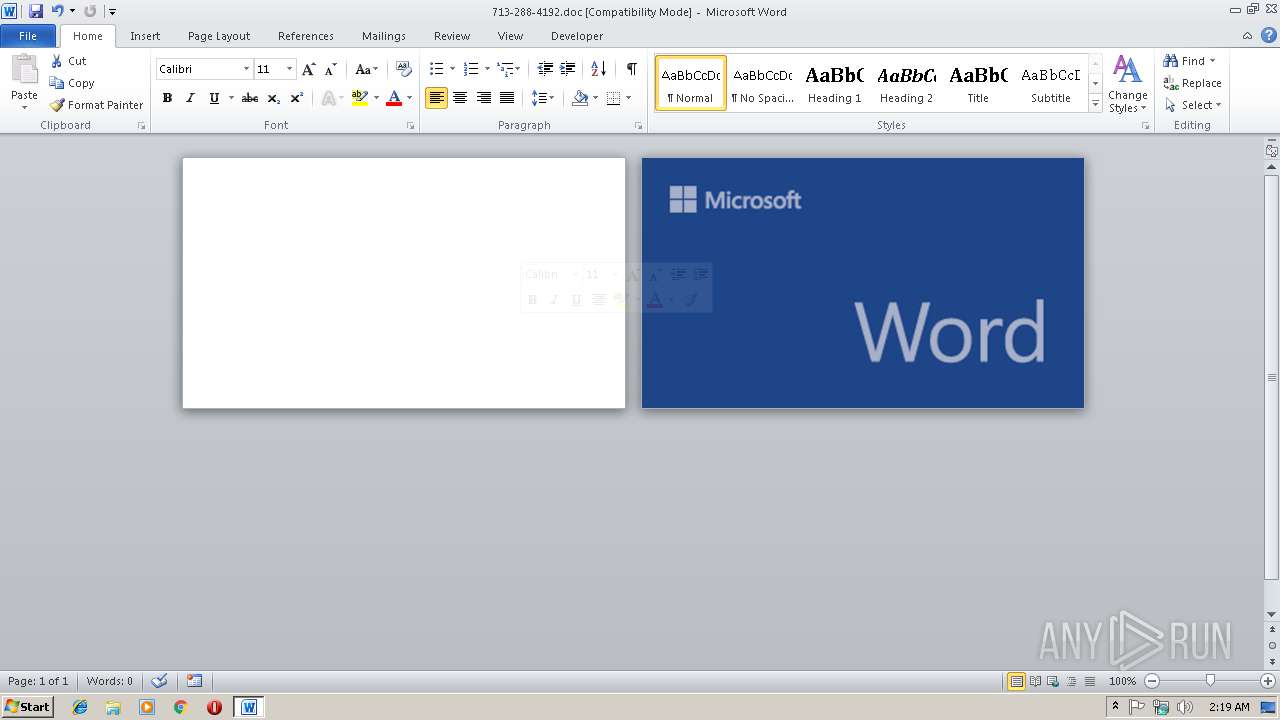This screenshot has width=1280, height=720.
Task: Click Replace in Editing group
Action: (1193, 83)
